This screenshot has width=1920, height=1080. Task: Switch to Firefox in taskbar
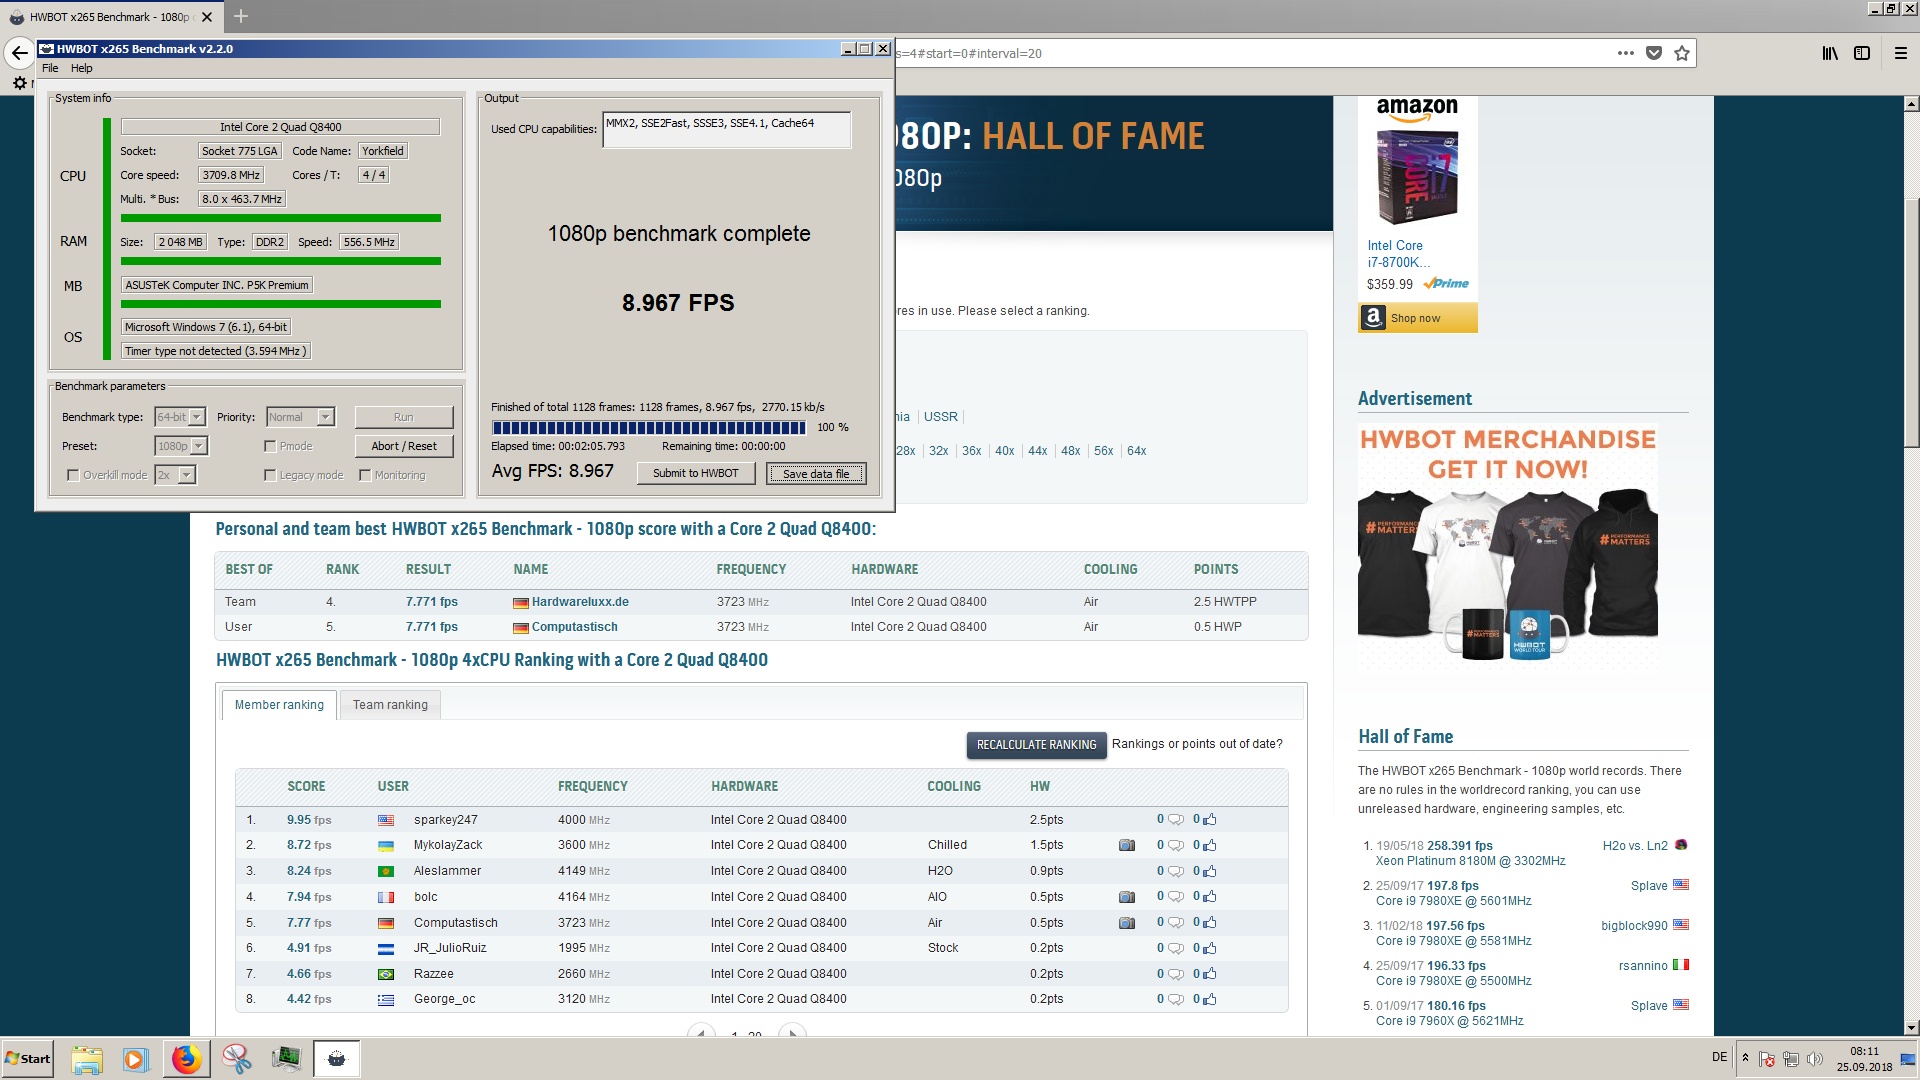(x=186, y=1059)
